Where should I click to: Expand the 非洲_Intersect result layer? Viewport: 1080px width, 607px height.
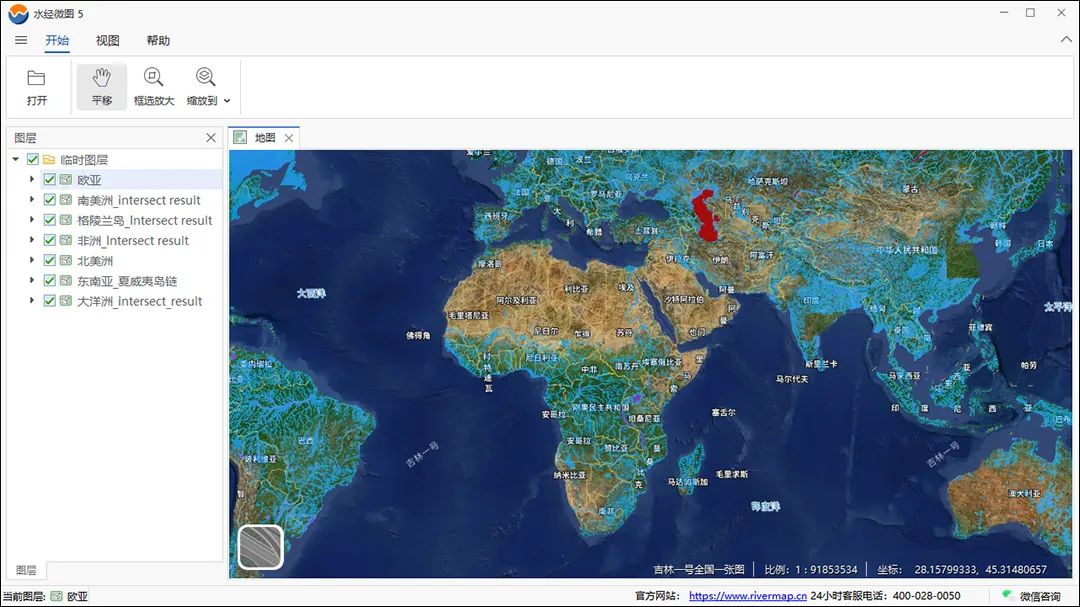(x=32, y=240)
